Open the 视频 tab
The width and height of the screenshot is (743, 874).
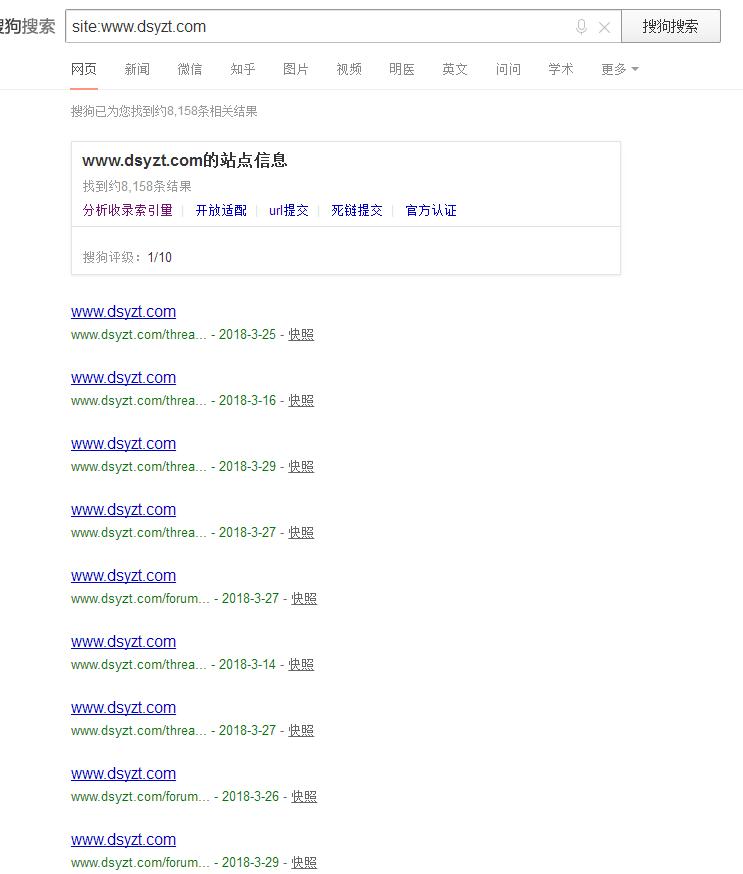point(349,69)
